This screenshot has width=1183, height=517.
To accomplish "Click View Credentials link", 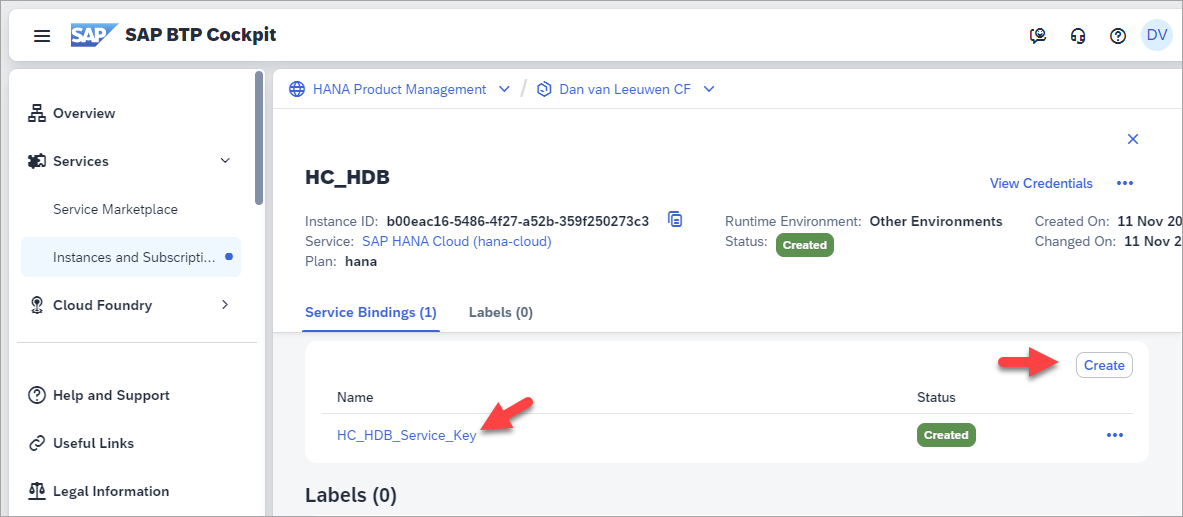I will pos(1041,183).
